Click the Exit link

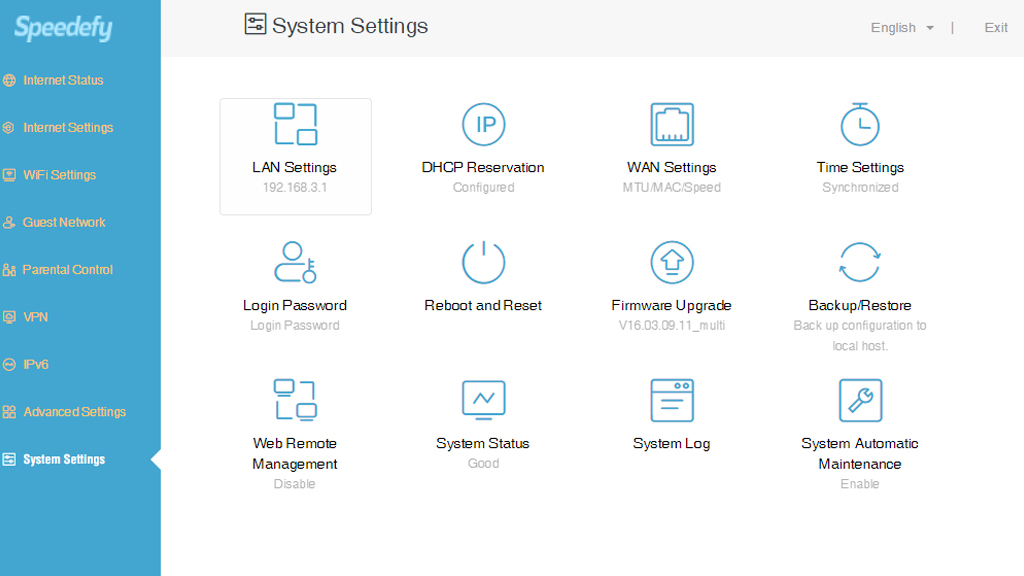coord(996,27)
